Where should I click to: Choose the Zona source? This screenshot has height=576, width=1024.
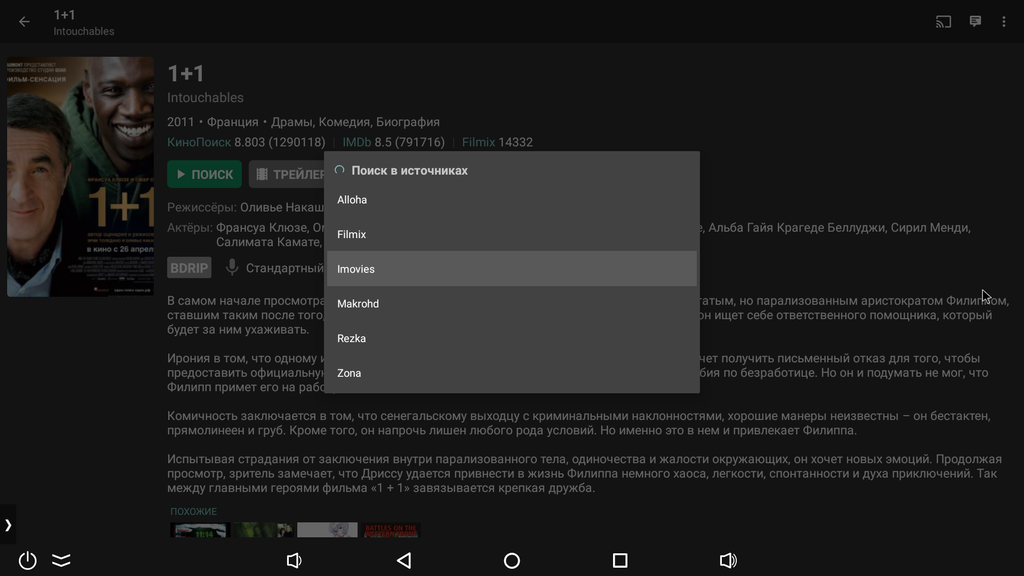512,373
